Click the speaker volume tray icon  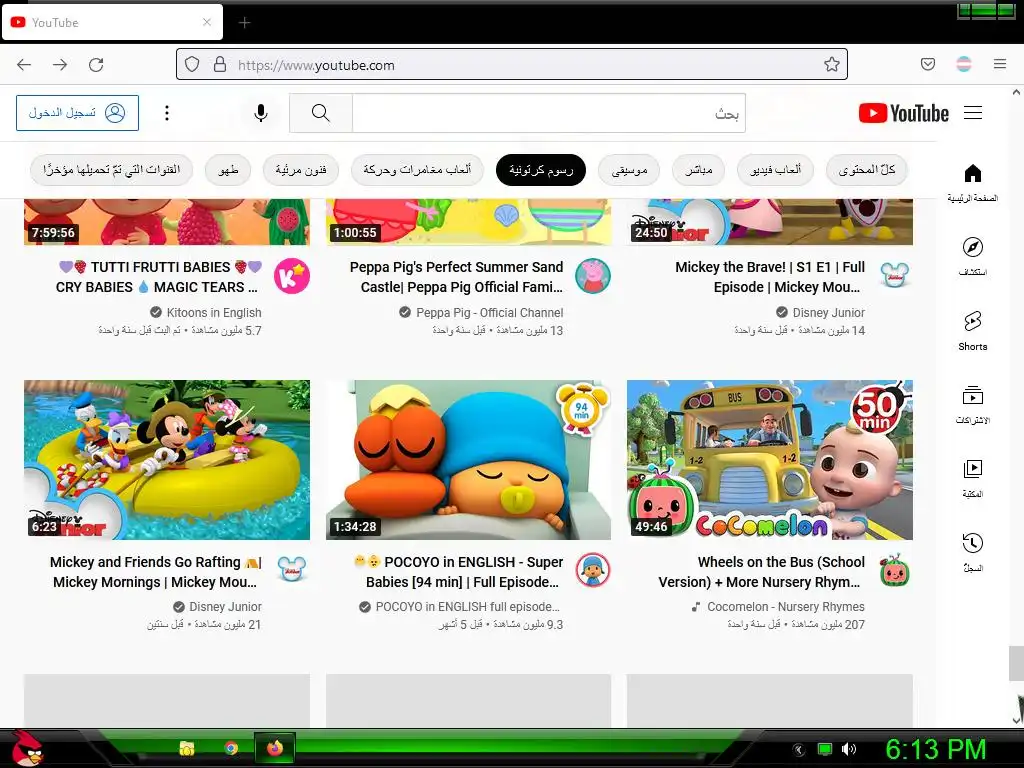pyautogui.click(x=849, y=749)
